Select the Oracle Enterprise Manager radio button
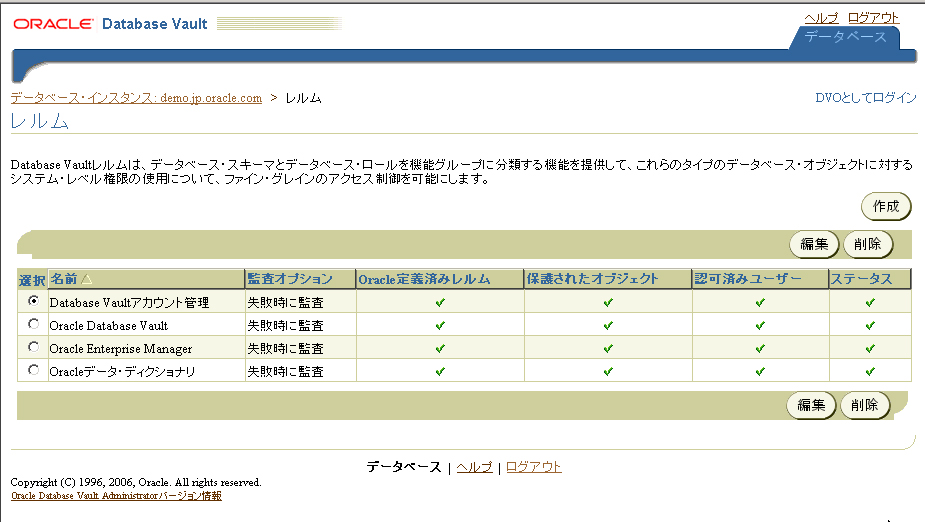Image resolution: width=925 pixels, height=522 pixels. pos(34,347)
